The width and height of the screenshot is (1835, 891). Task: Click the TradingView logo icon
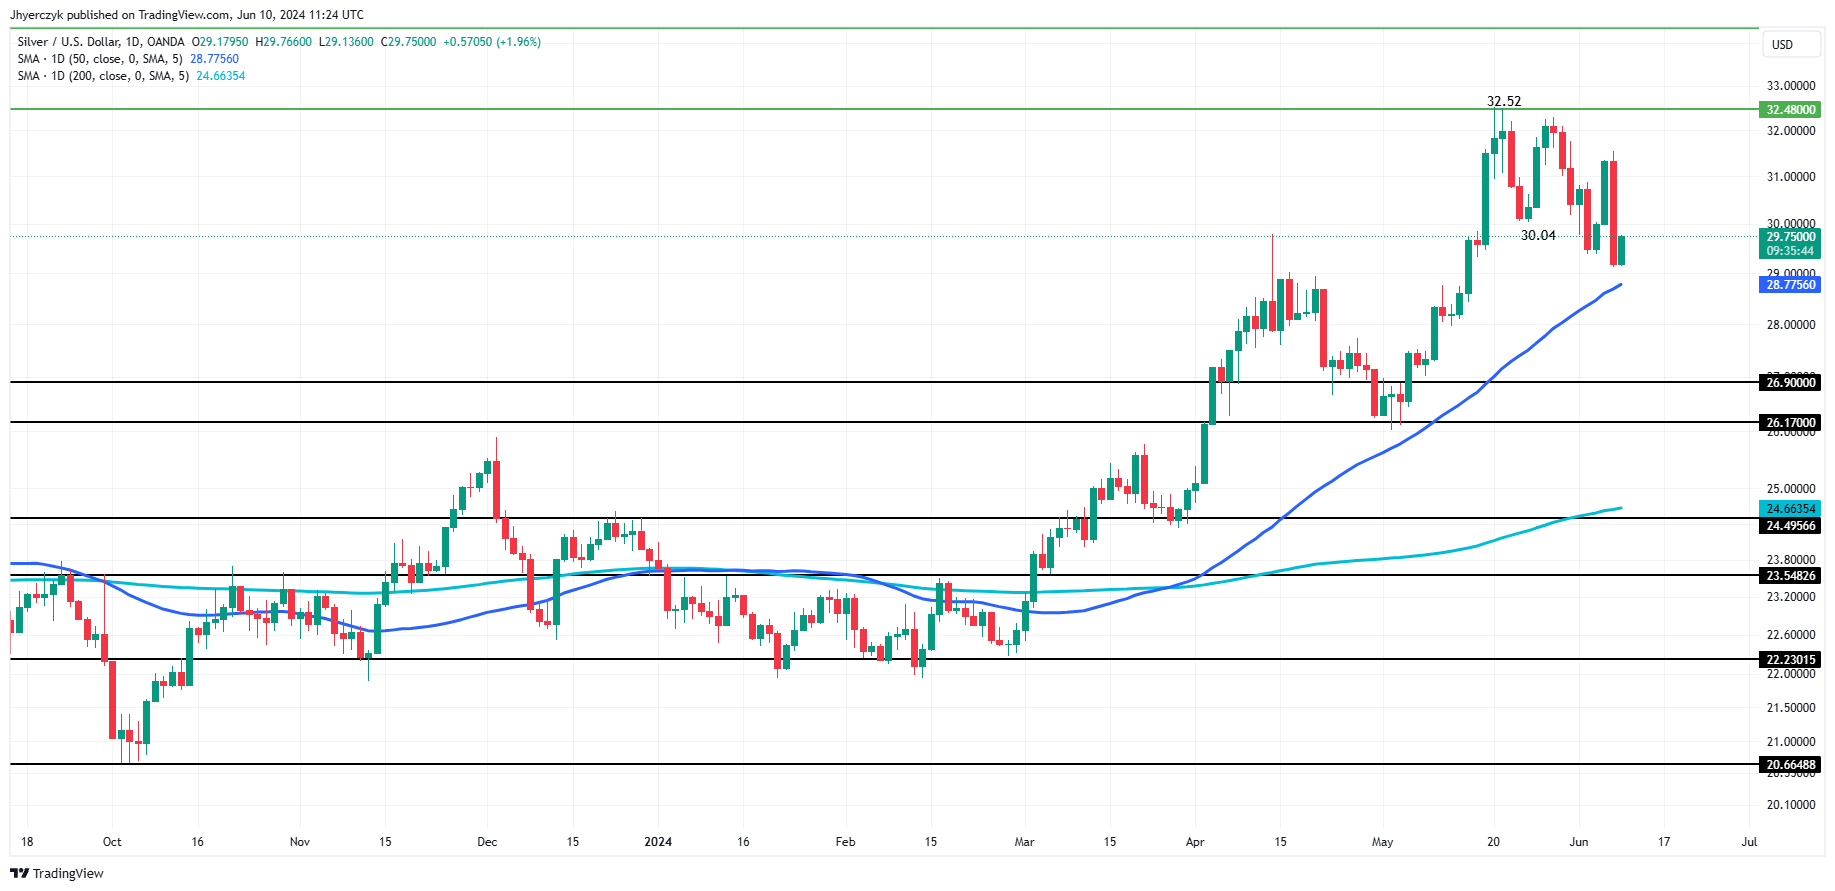pyautogui.click(x=19, y=873)
